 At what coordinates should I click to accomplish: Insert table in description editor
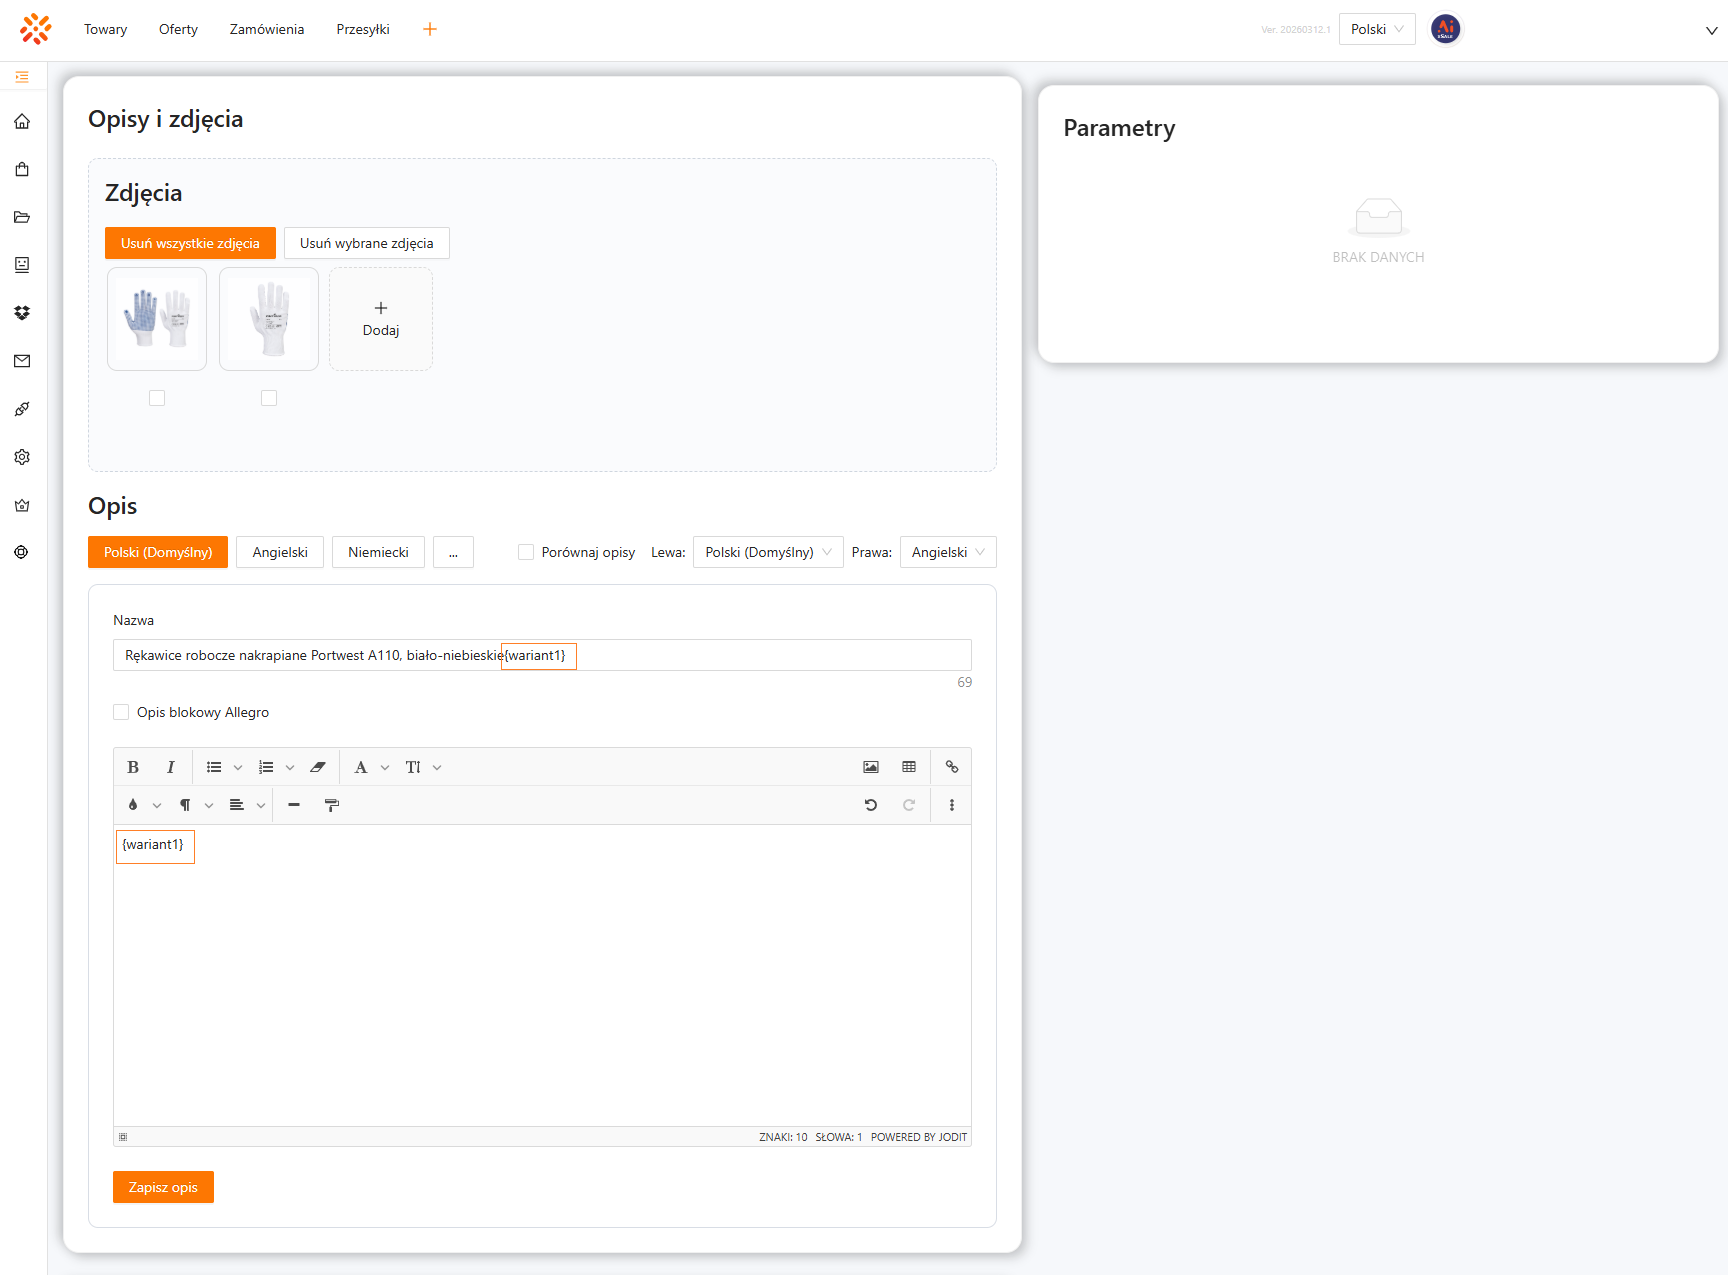(909, 767)
